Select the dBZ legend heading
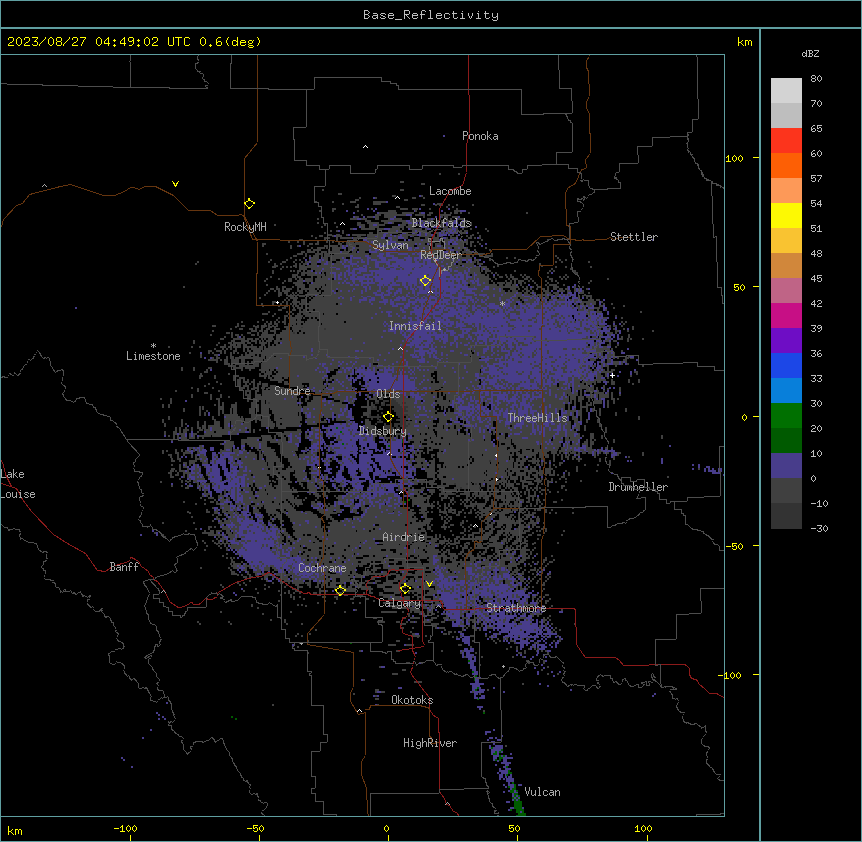This screenshot has height=842, width=862. coord(810,53)
